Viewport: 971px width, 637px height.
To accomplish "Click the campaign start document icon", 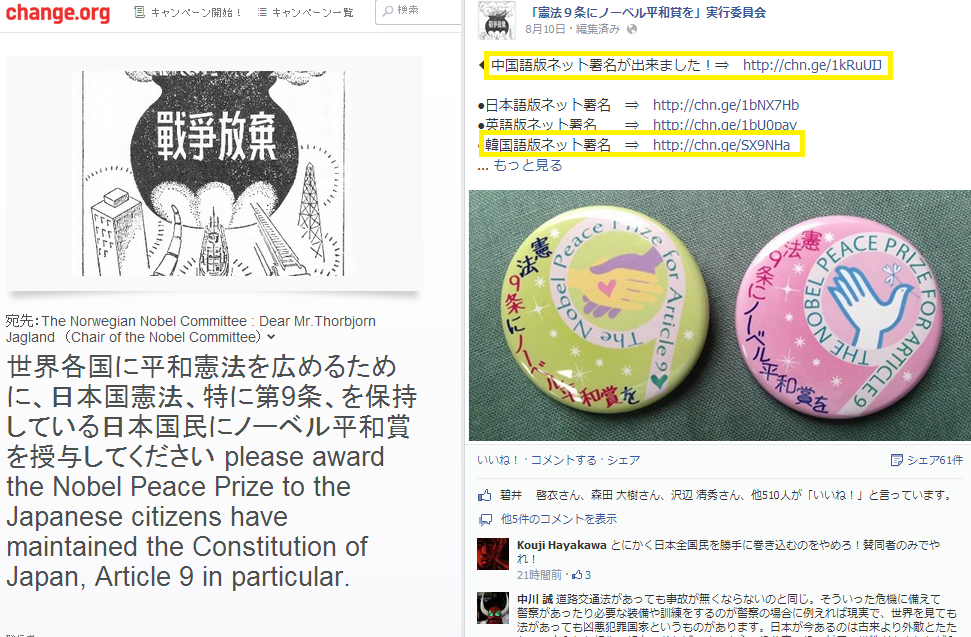I will coord(140,12).
